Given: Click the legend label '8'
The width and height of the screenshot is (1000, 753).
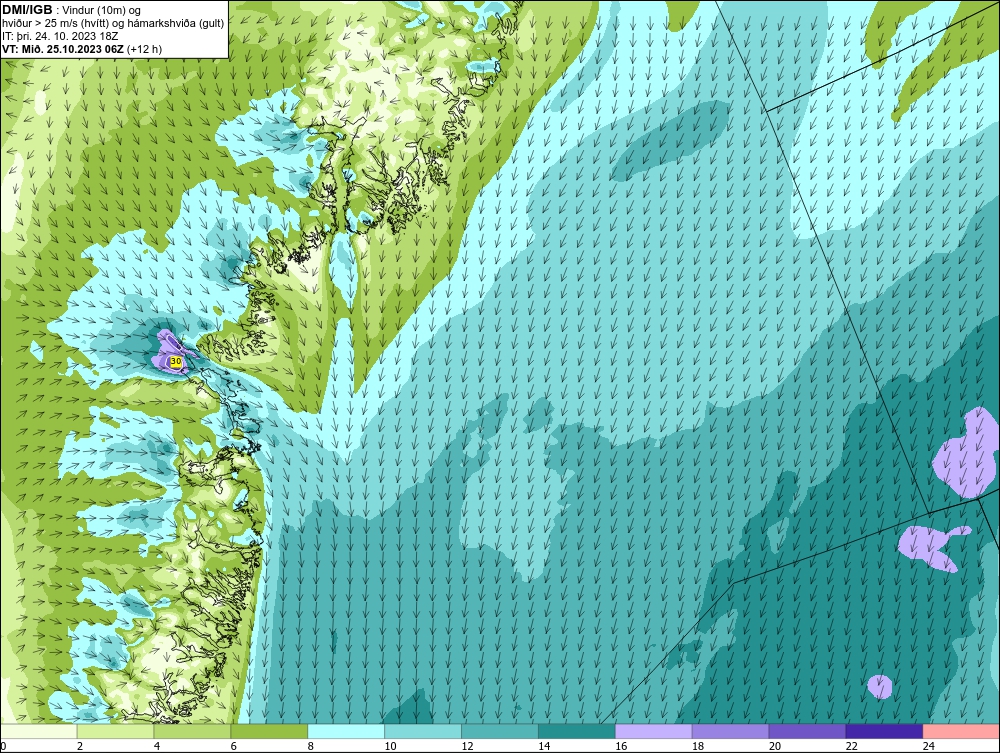Looking at the screenshot, I should tap(311, 746).
